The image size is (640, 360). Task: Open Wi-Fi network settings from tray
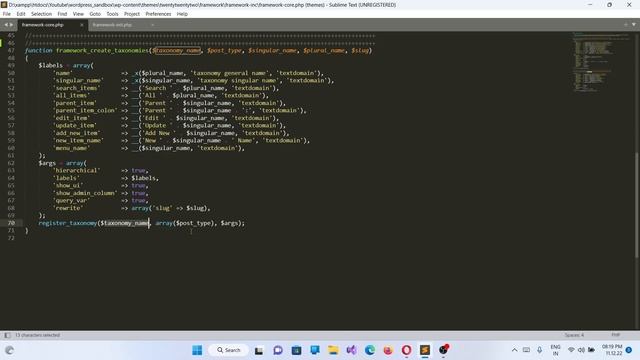coord(571,350)
